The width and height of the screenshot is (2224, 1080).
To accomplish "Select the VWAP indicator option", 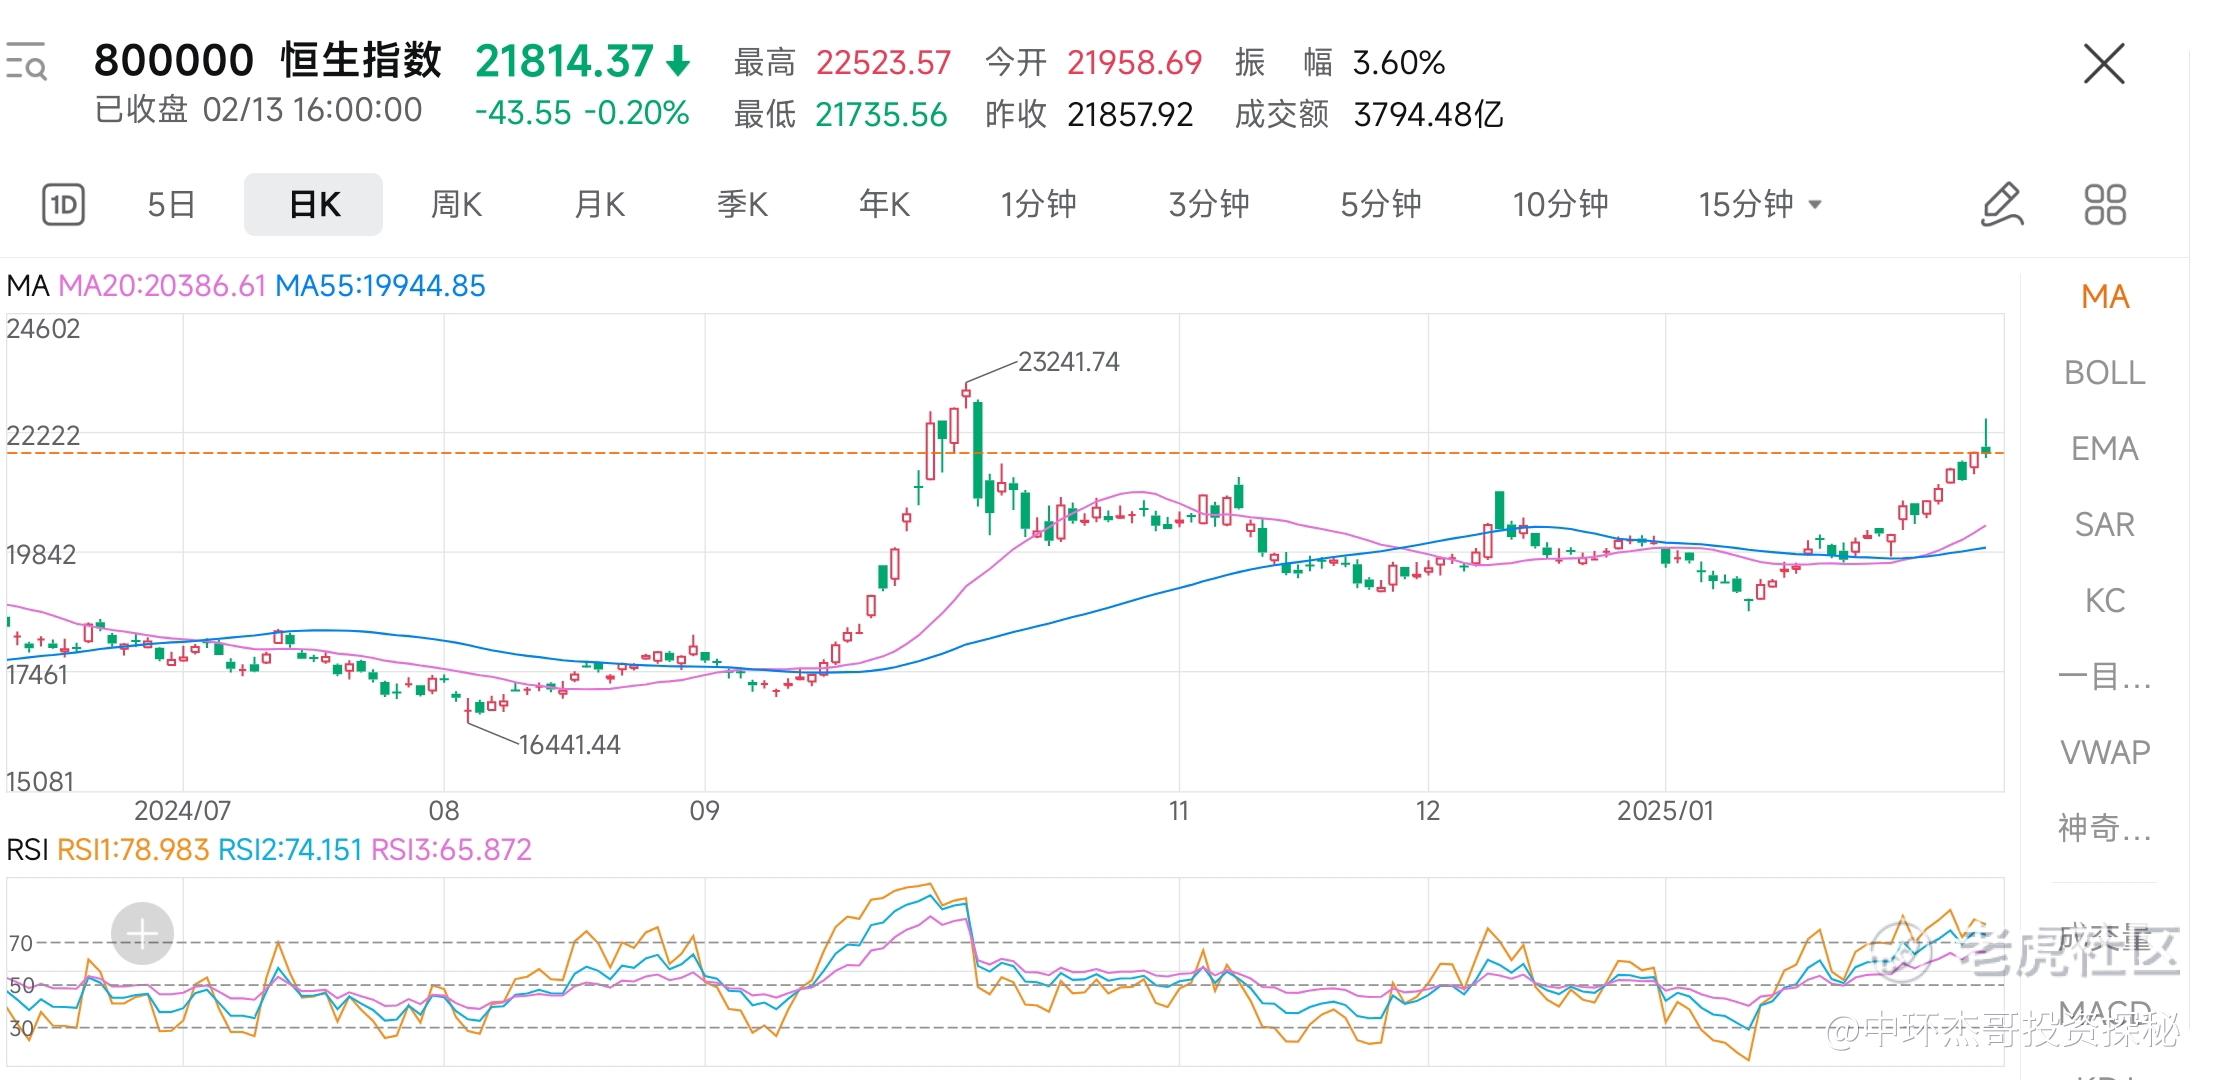I will point(2104,752).
